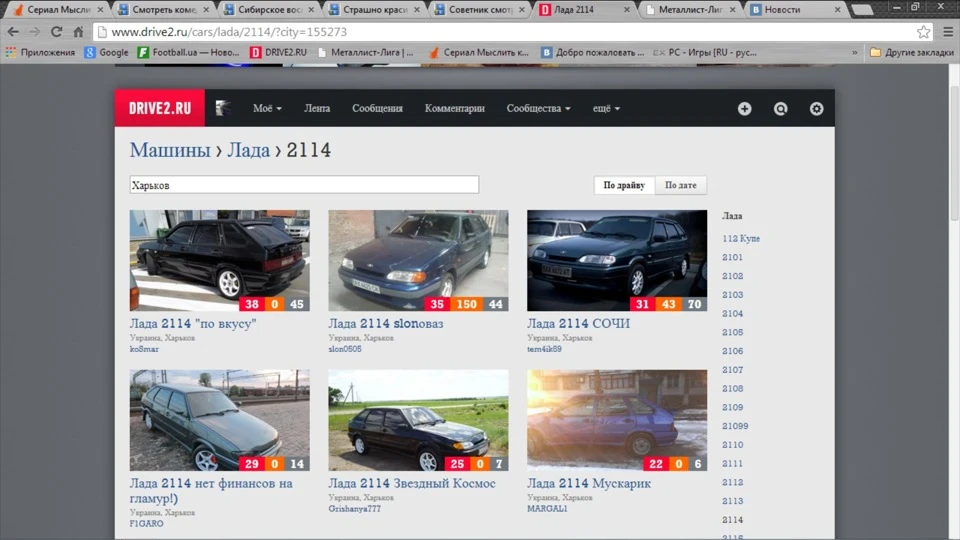Image resolution: width=960 pixels, height=540 pixels.
Task: Click the Машины breadcrumb link
Action: pos(170,150)
